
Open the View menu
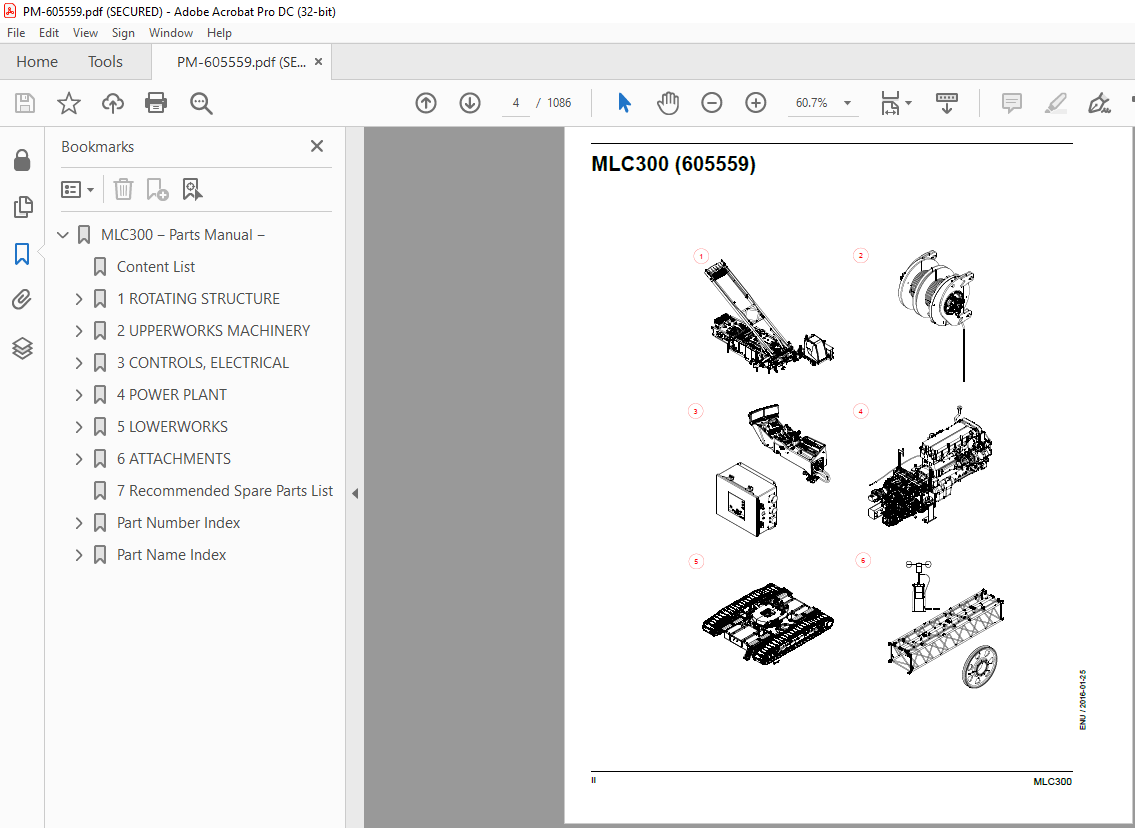[x=85, y=33]
